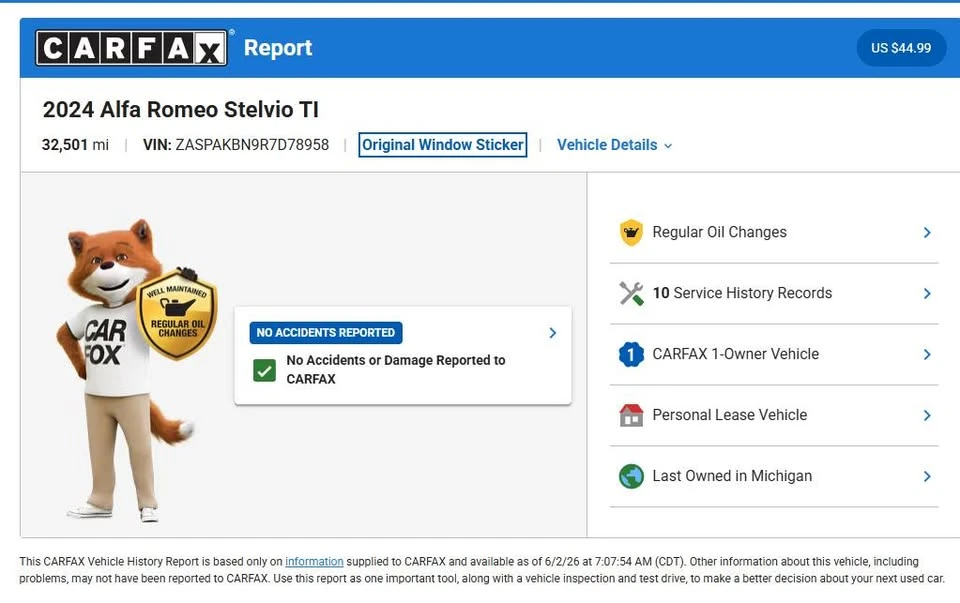Click 'No Accidents or Damage Reported to CARFAX' text
Screen dimensions: 960x603
[396, 369]
